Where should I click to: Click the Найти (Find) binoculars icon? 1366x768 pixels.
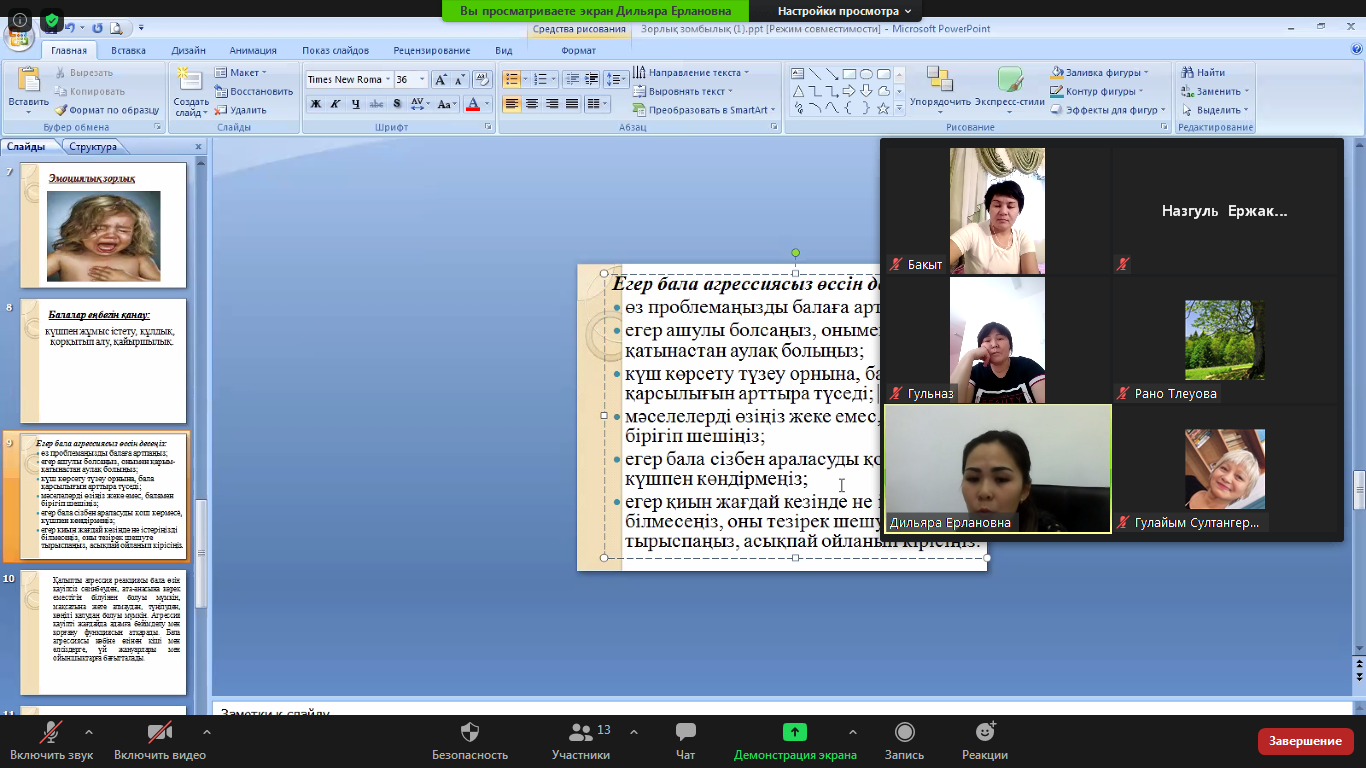[x=1188, y=73]
